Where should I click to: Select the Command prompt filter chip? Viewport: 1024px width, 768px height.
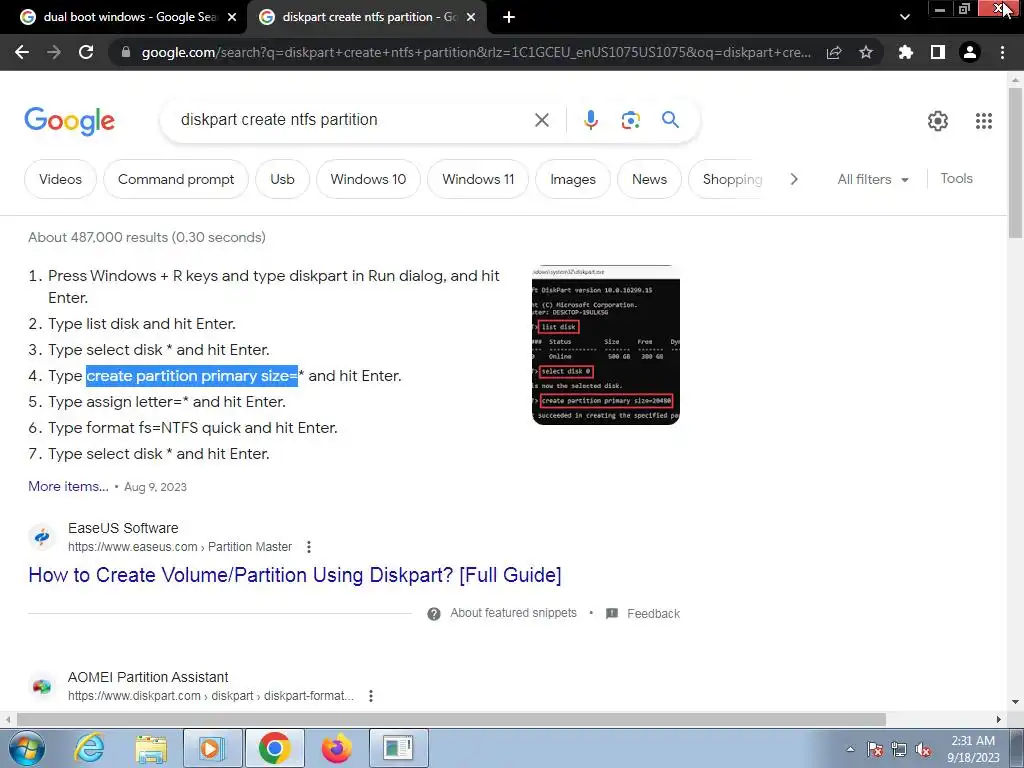176,179
